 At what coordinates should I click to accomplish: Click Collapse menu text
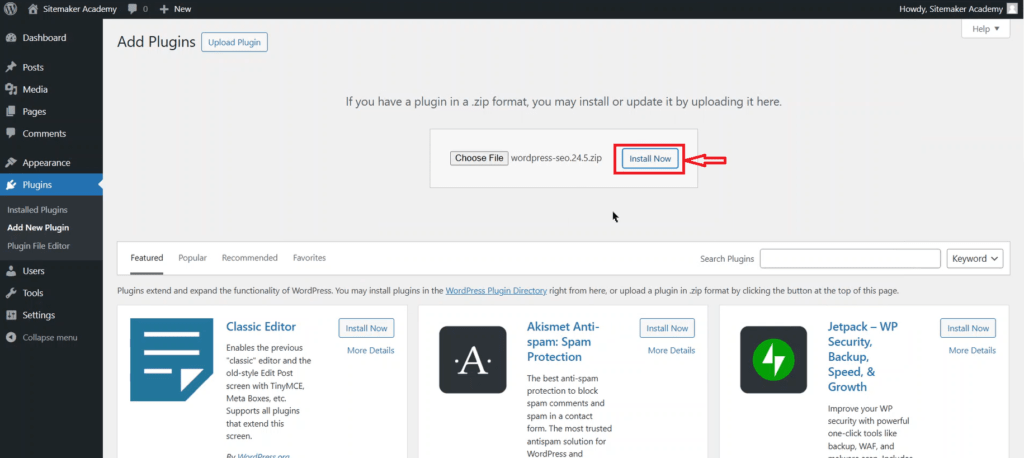click(x=50, y=338)
